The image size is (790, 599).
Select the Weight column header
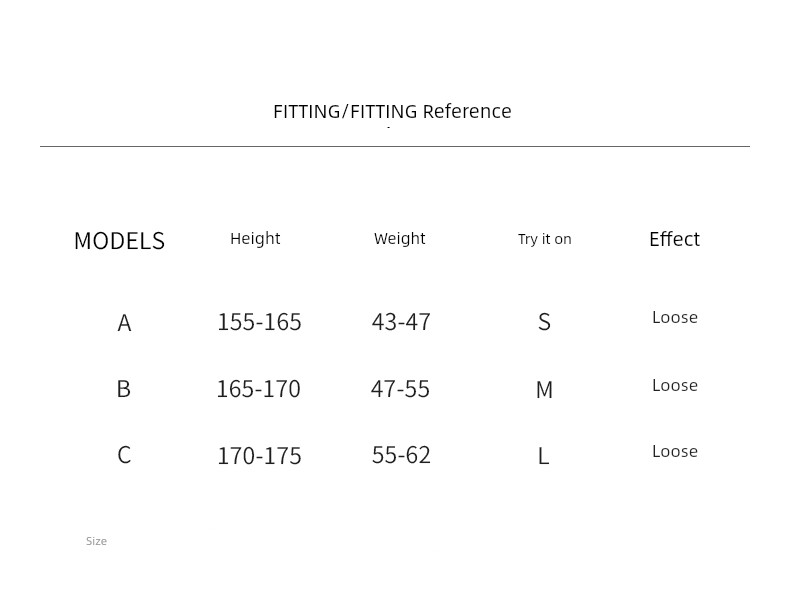(400, 238)
